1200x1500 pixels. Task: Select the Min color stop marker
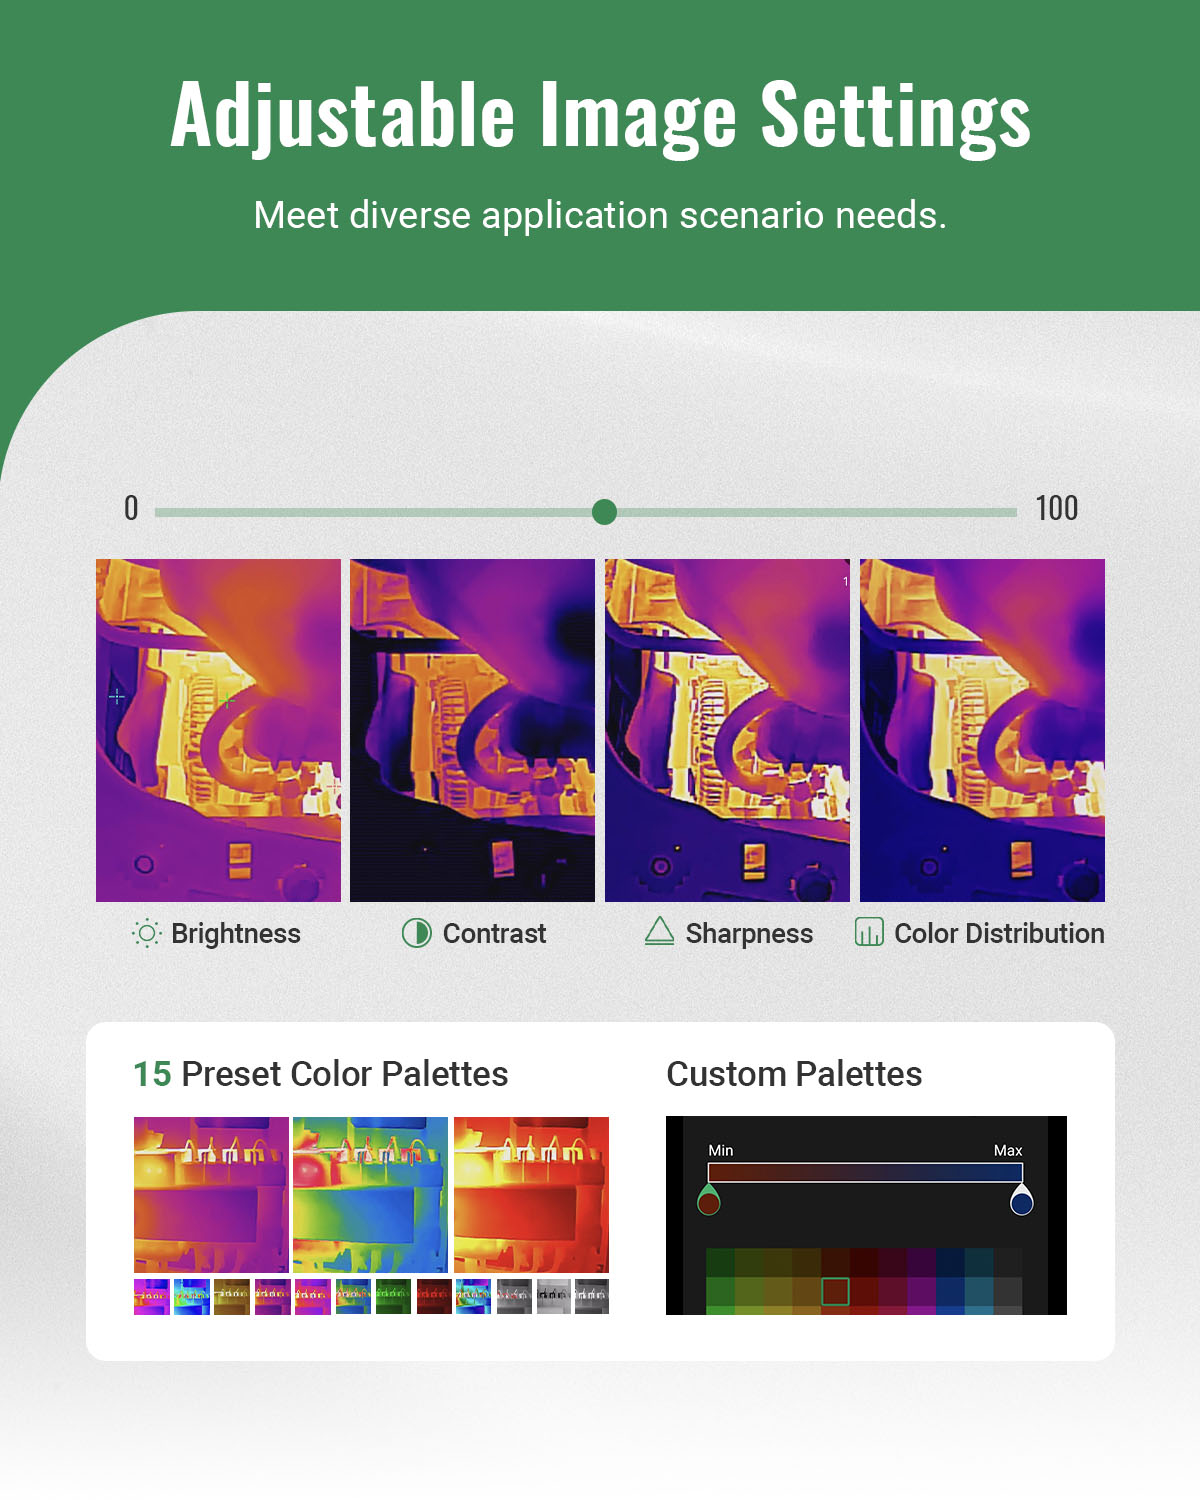pyautogui.click(x=709, y=1199)
